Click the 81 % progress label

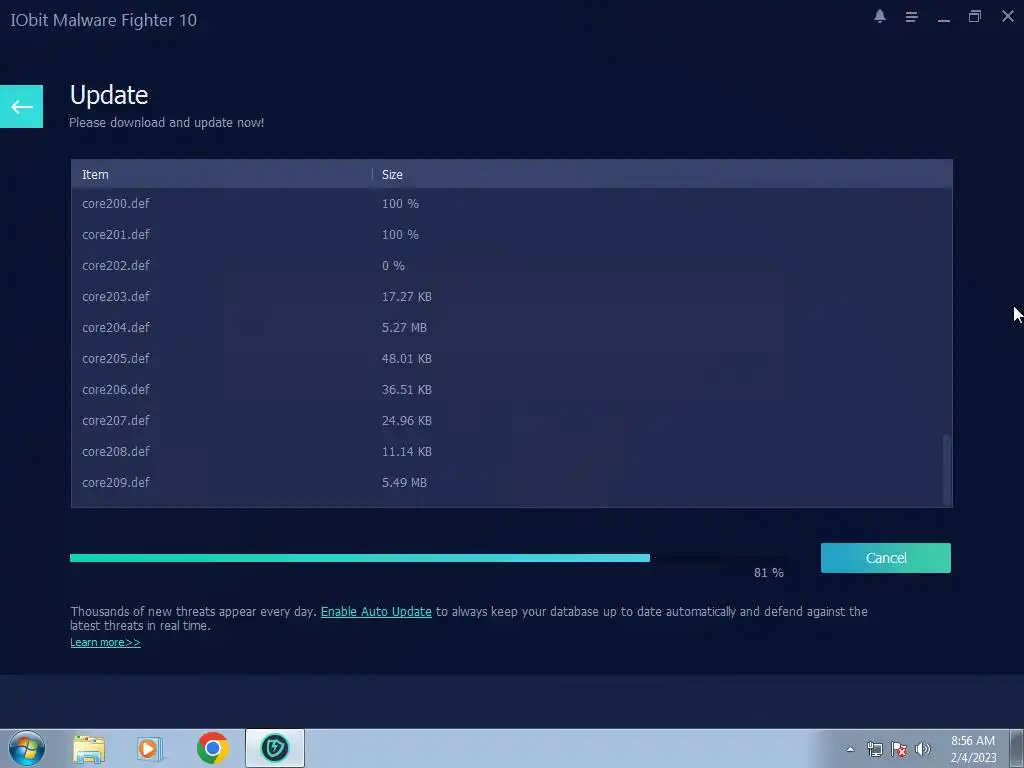(x=769, y=573)
